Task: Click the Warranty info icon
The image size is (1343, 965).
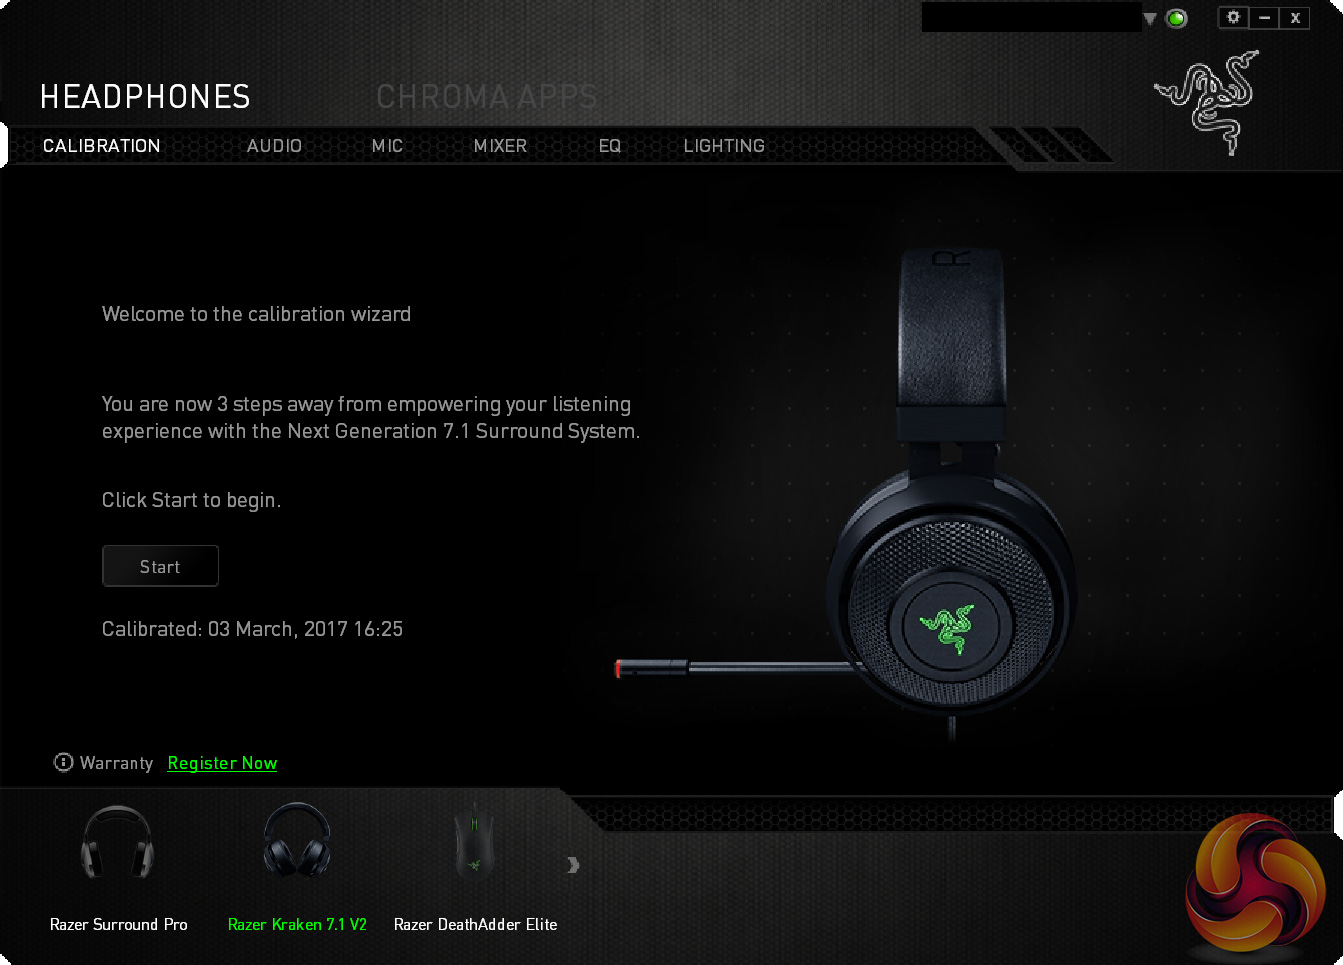Action: coord(63,762)
